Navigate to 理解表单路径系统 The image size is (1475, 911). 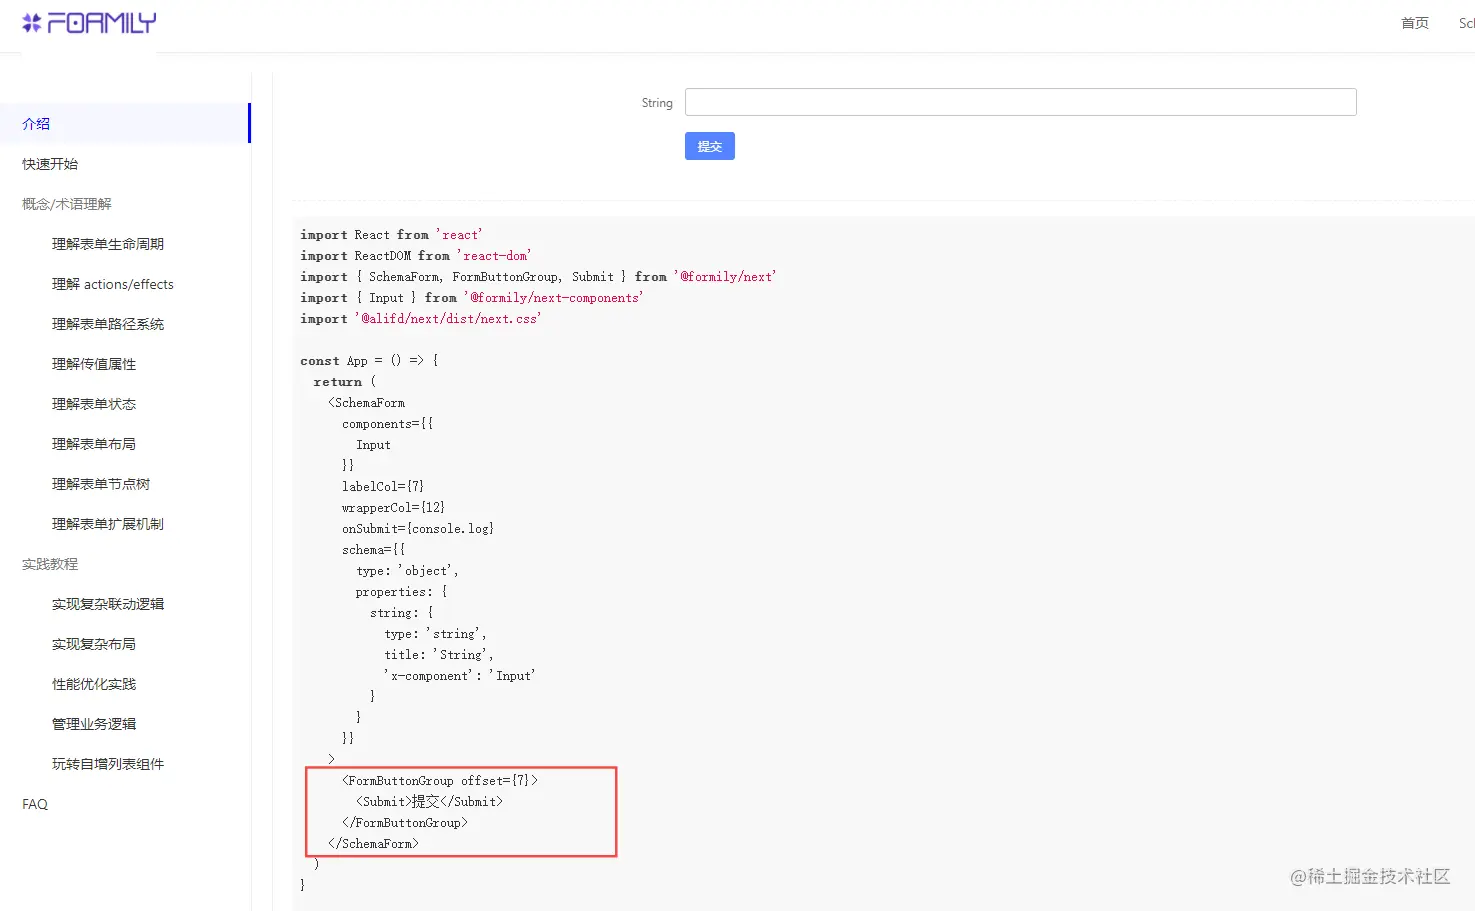(108, 324)
